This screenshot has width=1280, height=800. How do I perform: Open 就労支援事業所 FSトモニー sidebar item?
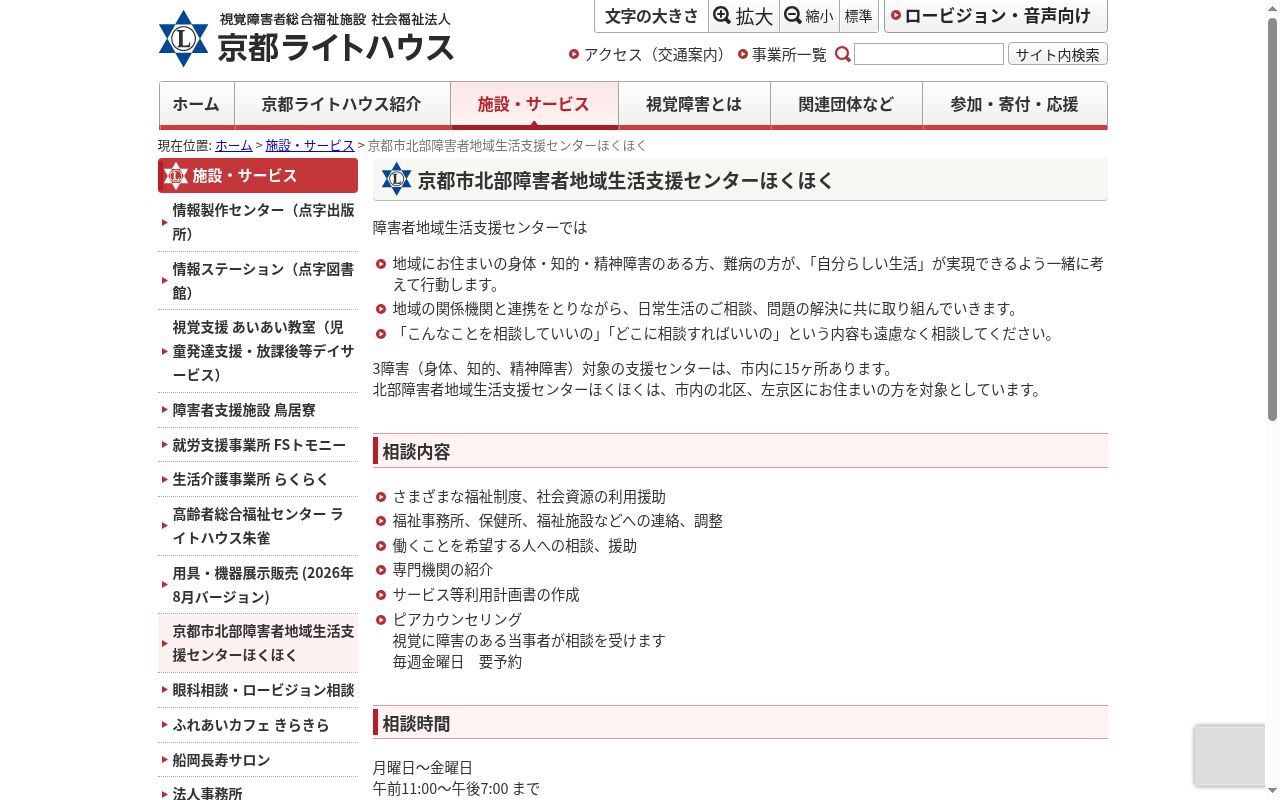tap(258, 445)
